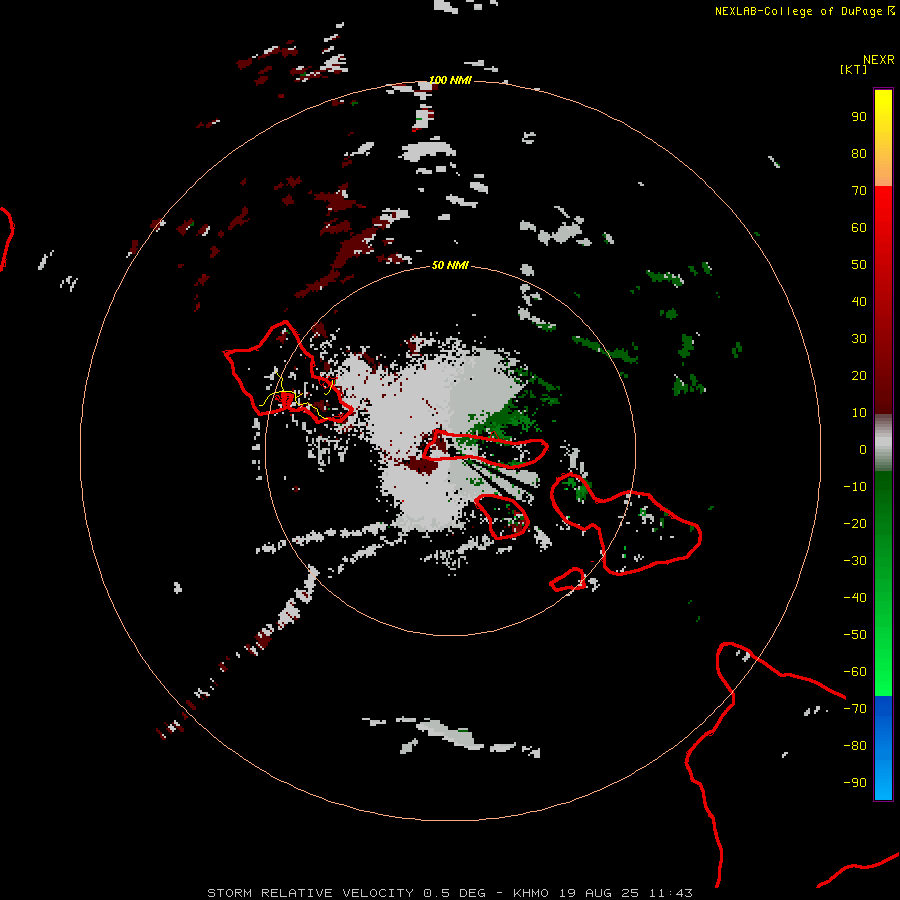The width and height of the screenshot is (900, 900).
Task: Click the 0 value on the velocity scale
Action: (863, 450)
